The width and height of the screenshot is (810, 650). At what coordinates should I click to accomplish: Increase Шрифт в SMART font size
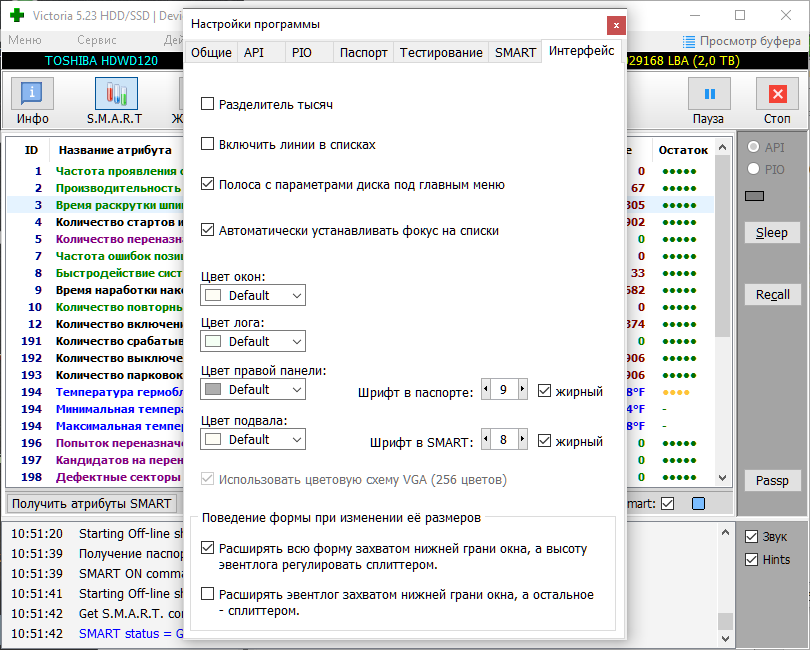(x=522, y=439)
